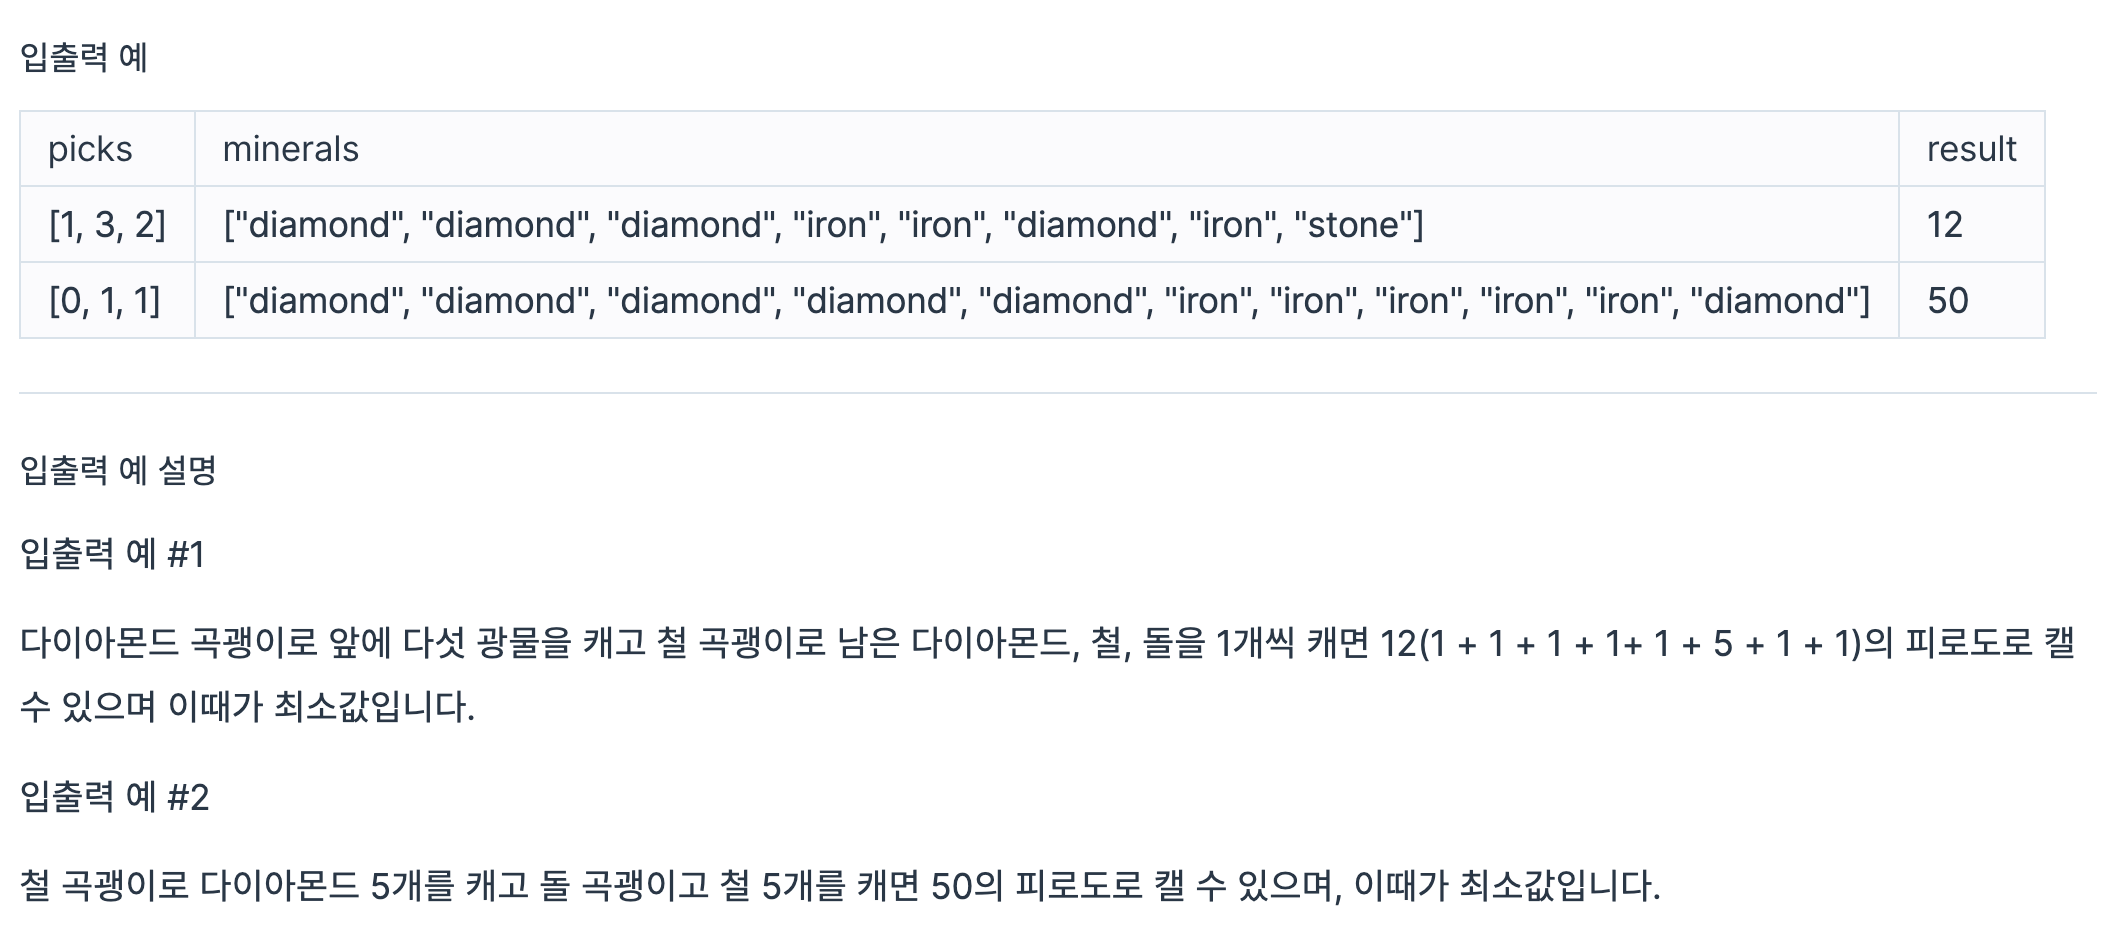
Task: Click the explanation starting with 다이아몬드 곡괭이로
Action: (x=1047, y=675)
